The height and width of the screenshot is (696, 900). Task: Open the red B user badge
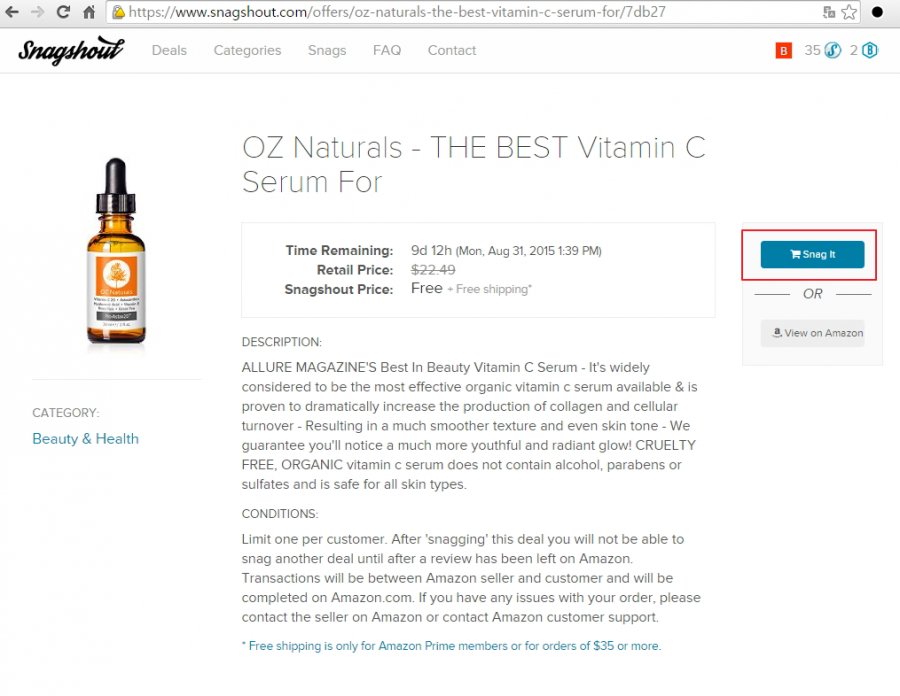(783, 50)
